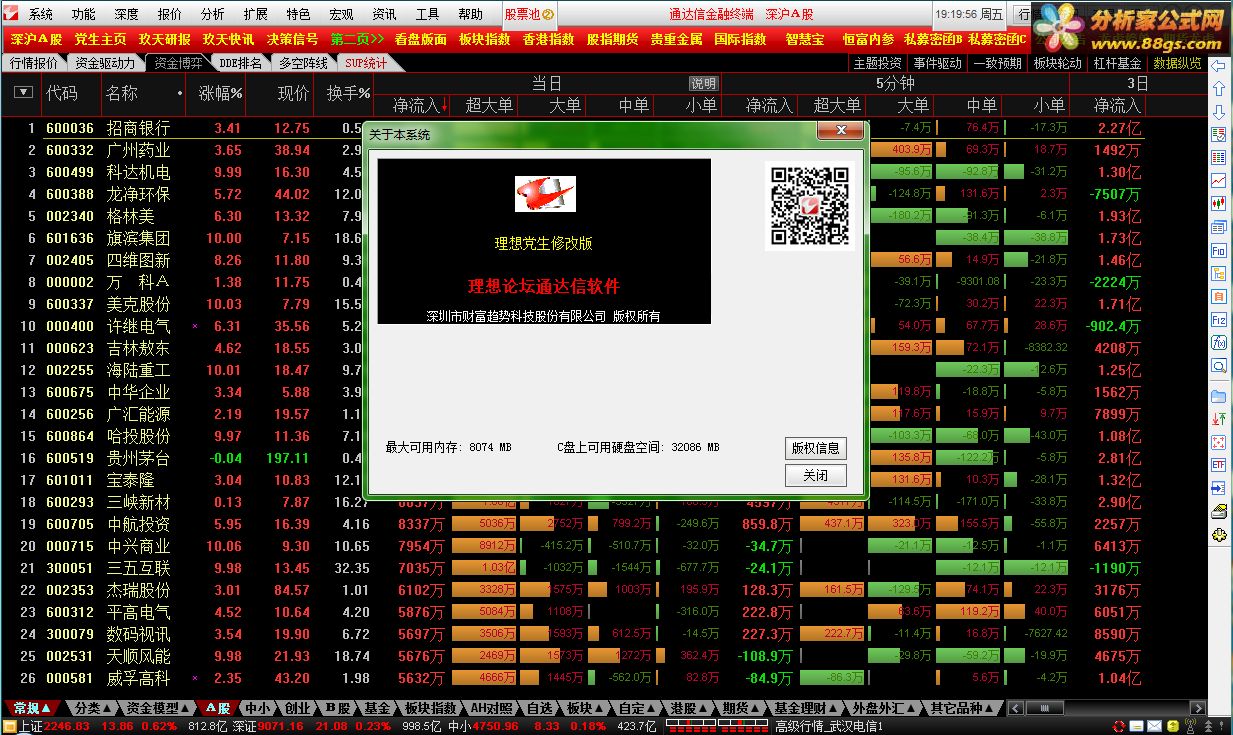Sort by the 涨幅% column header
Viewport: 1233px width, 735px height.
coord(221,93)
